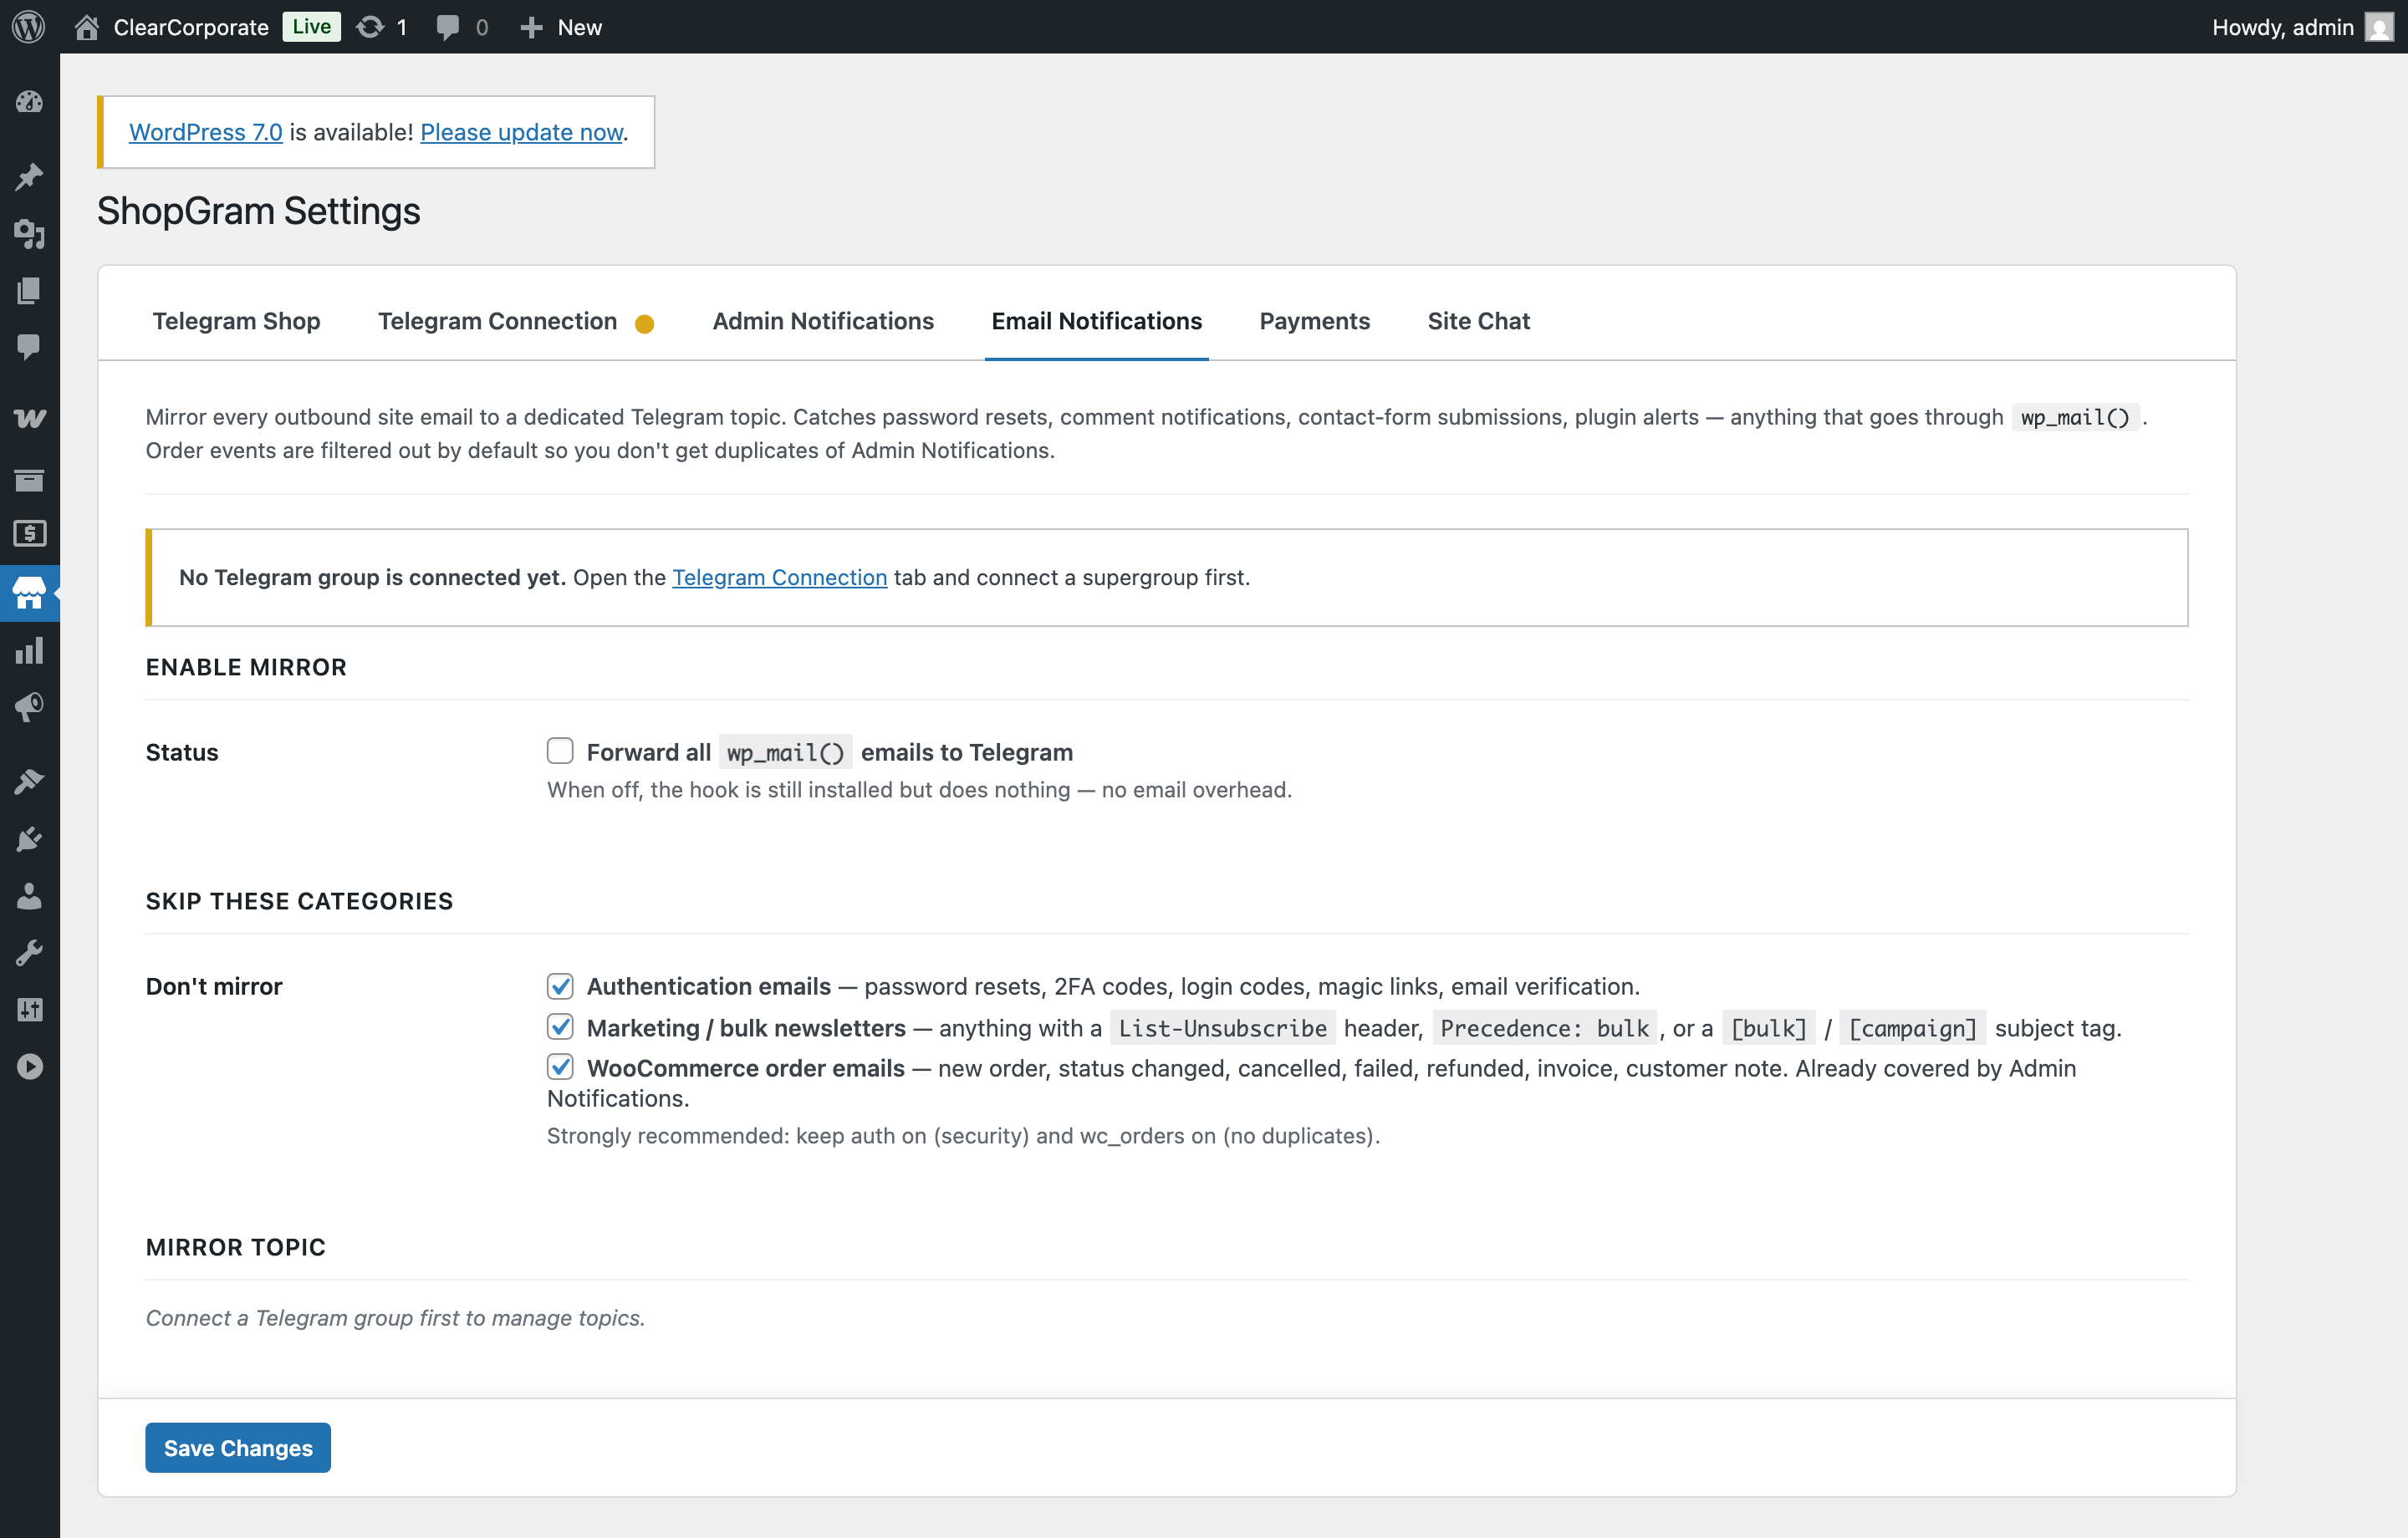Image resolution: width=2408 pixels, height=1538 pixels.
Task: Click 'Connect a Telegram group first' note
Action: click(x=396, y=1318)
